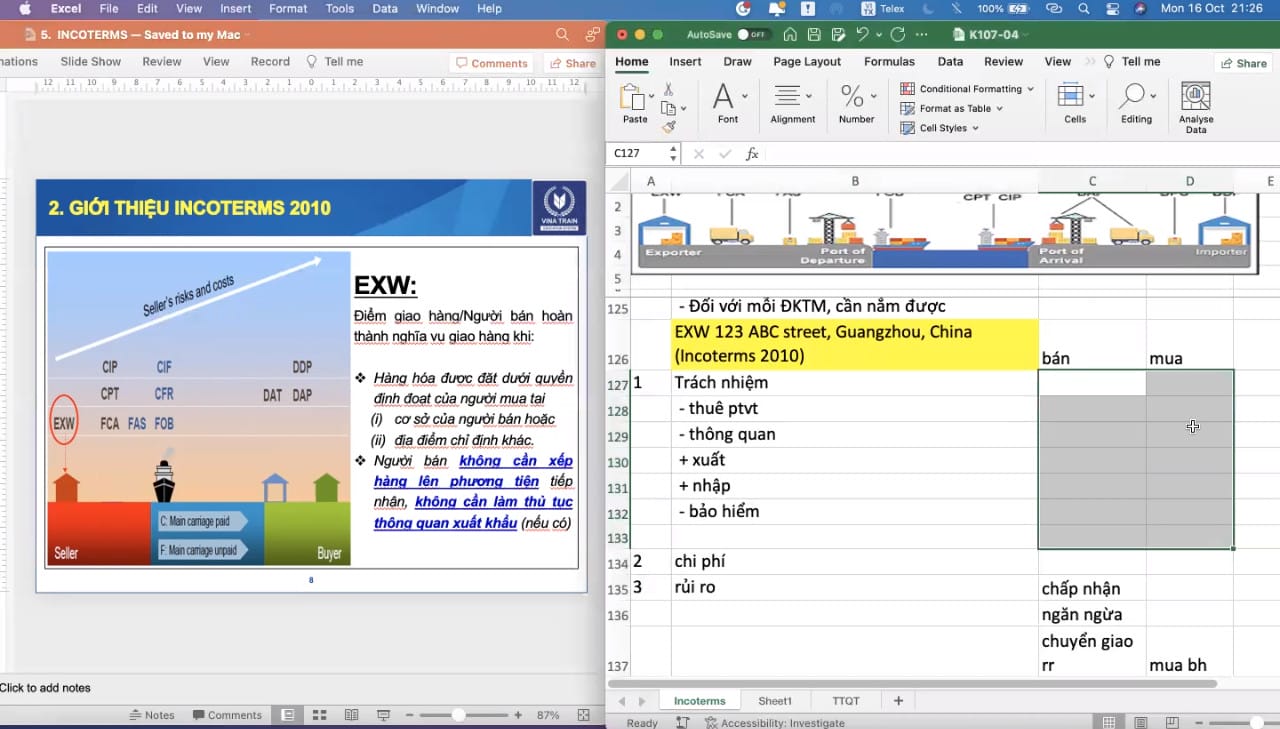
Task: Switch PowerPoint to Slide Sorter view
Action: pos(320,715)
